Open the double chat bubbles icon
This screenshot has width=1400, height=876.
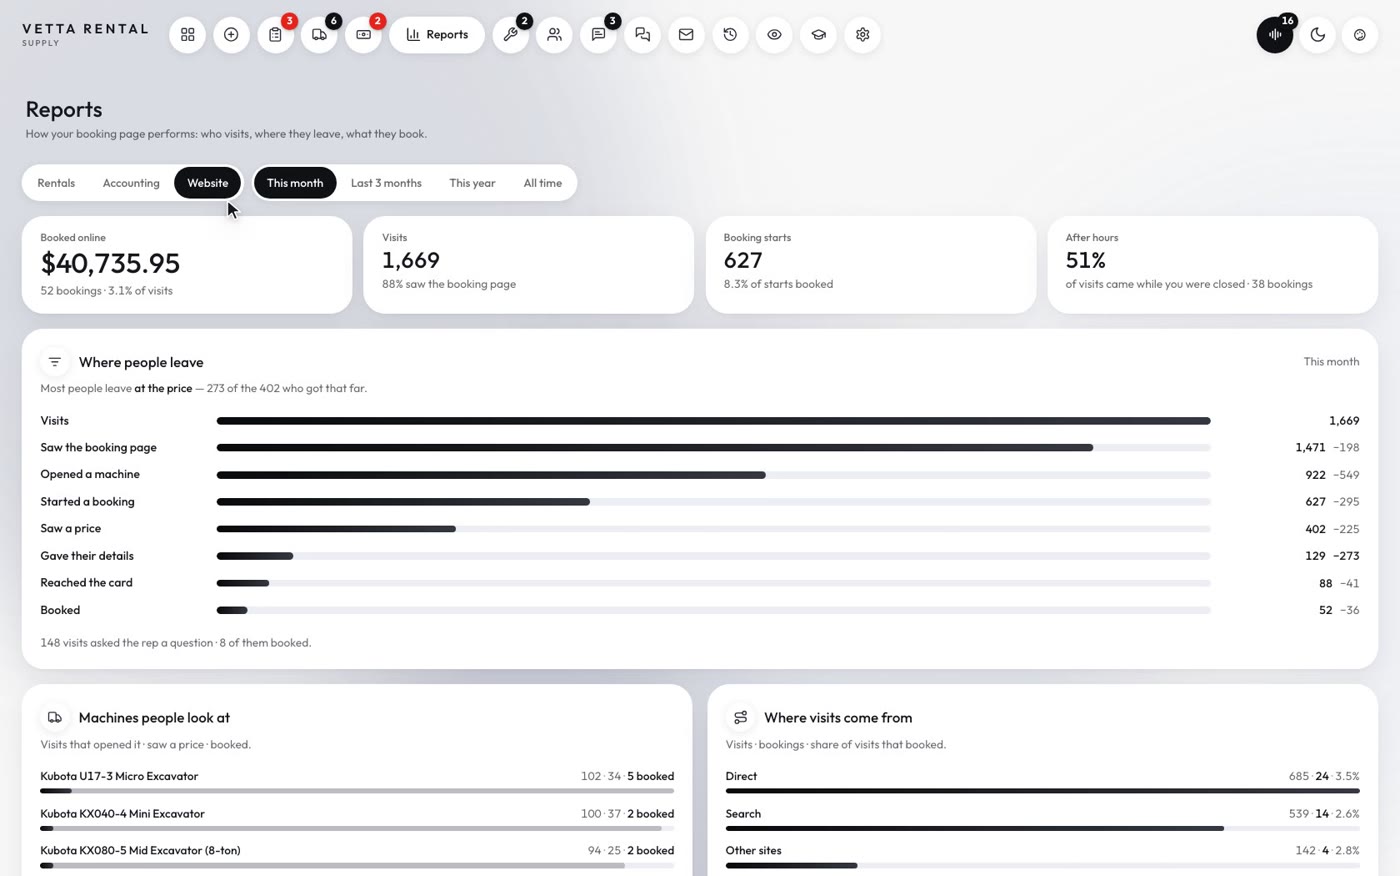(642, 35)
